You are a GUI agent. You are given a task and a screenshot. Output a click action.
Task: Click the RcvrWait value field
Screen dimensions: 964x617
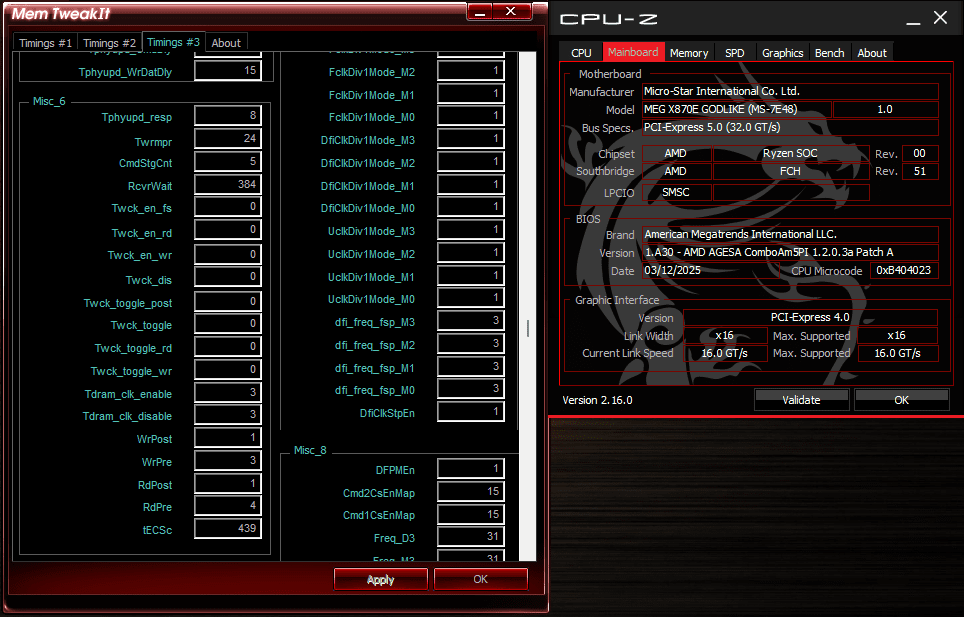tap(227, 184)
